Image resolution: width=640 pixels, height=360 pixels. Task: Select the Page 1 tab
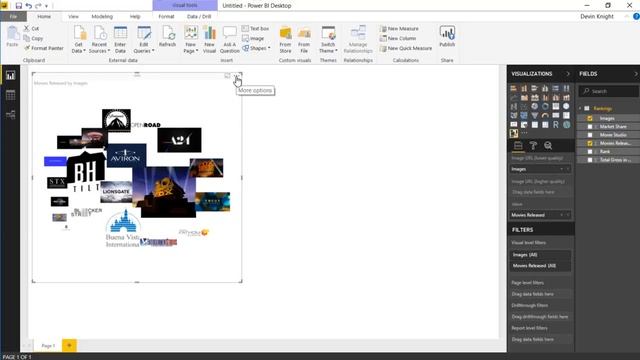48,346
